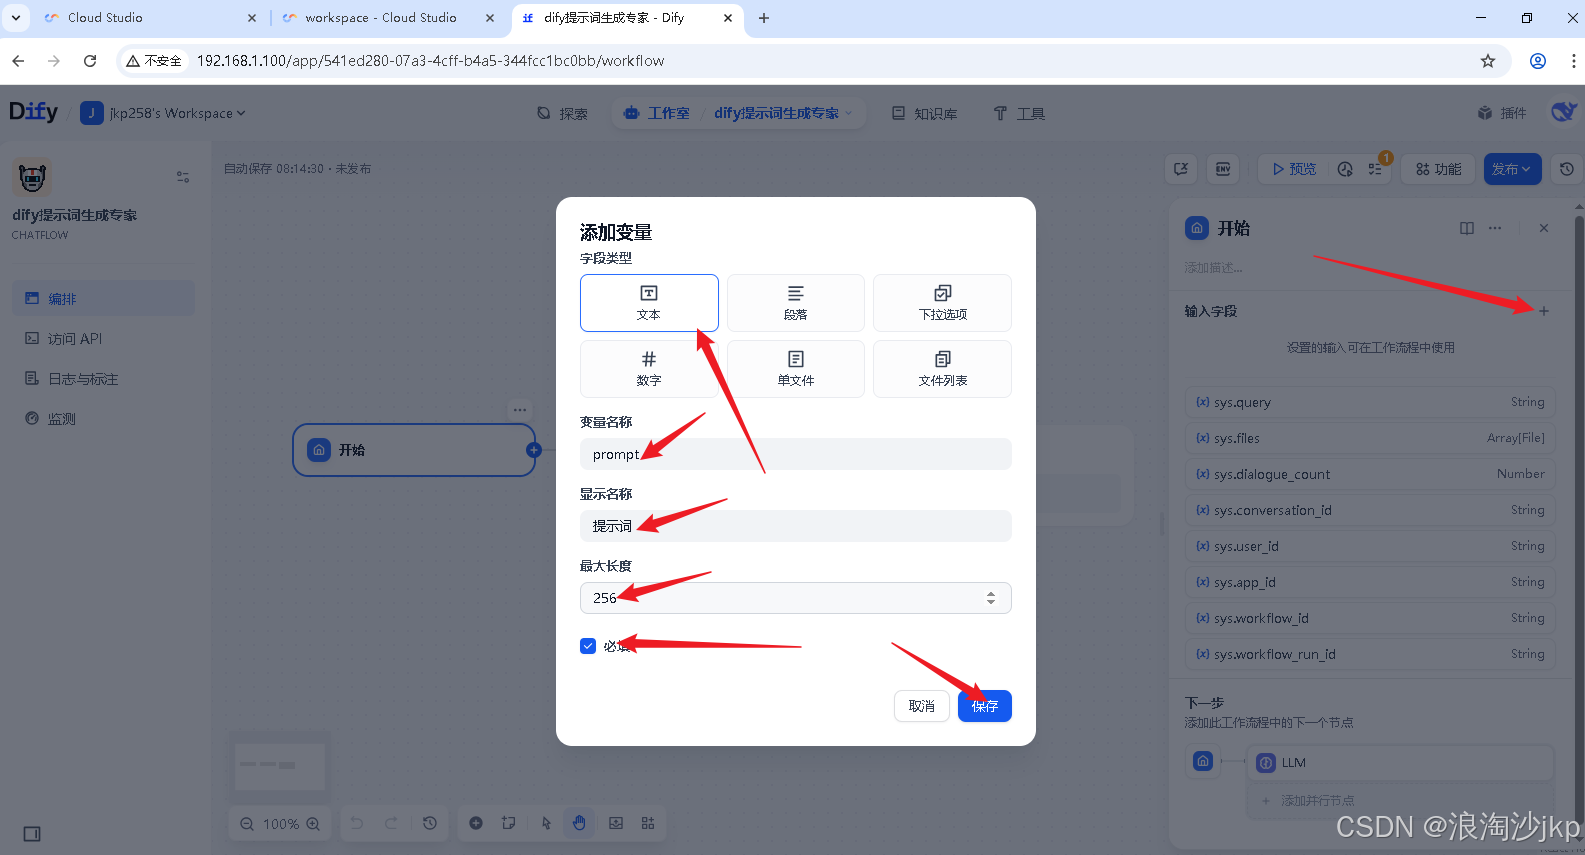Switch to workspace - Cloud Studio browser tab
Viewport: 1585px width, 855px height.
coord(380,18)
